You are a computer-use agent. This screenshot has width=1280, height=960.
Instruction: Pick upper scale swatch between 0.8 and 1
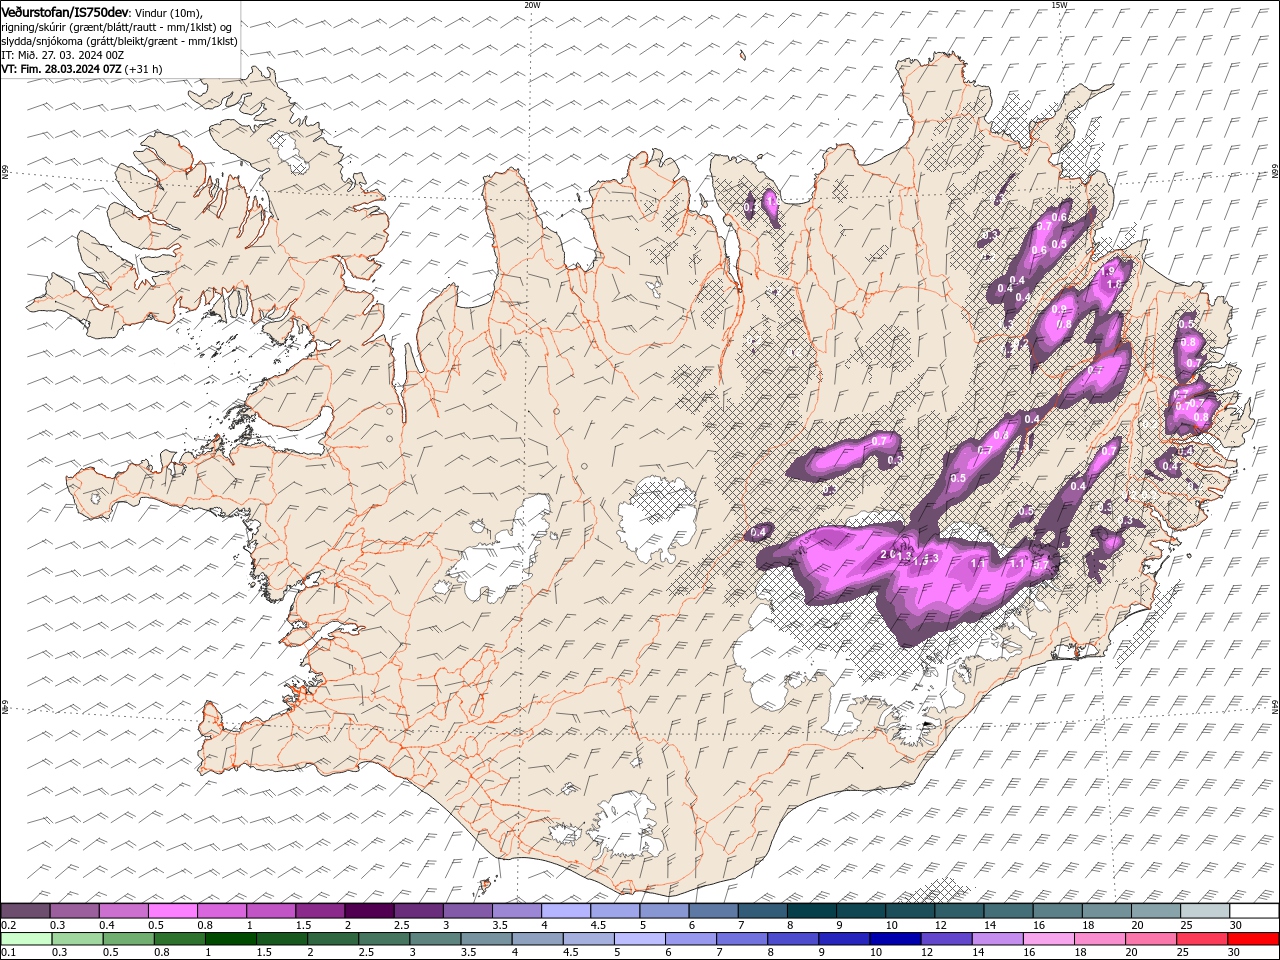click(221, 911)
